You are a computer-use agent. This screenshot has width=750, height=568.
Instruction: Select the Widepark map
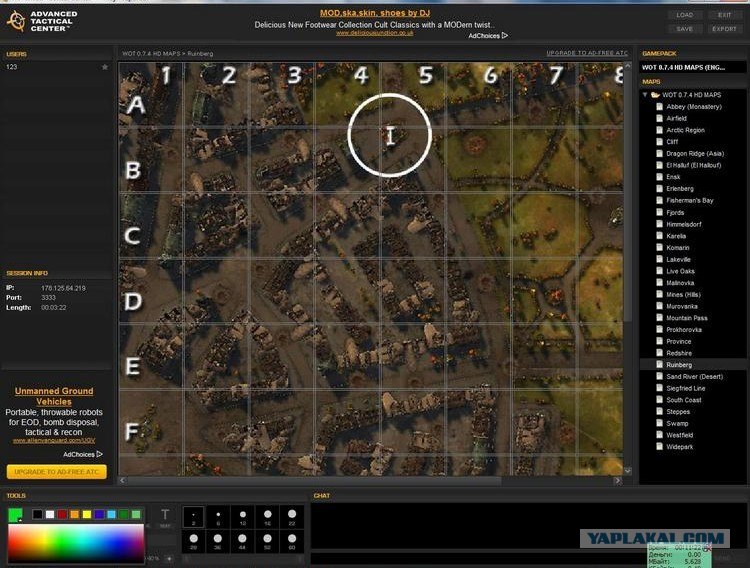679,447
